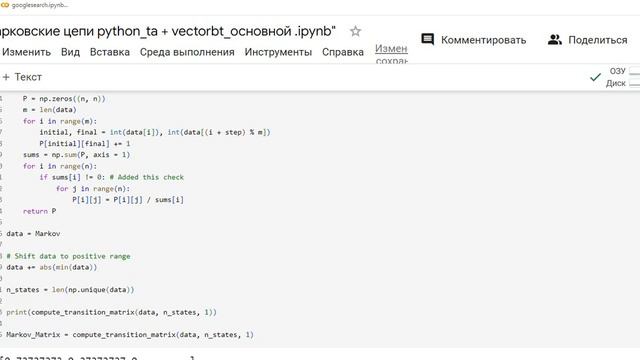
Task: Open the Изменить menu
Action: (26, 52)
